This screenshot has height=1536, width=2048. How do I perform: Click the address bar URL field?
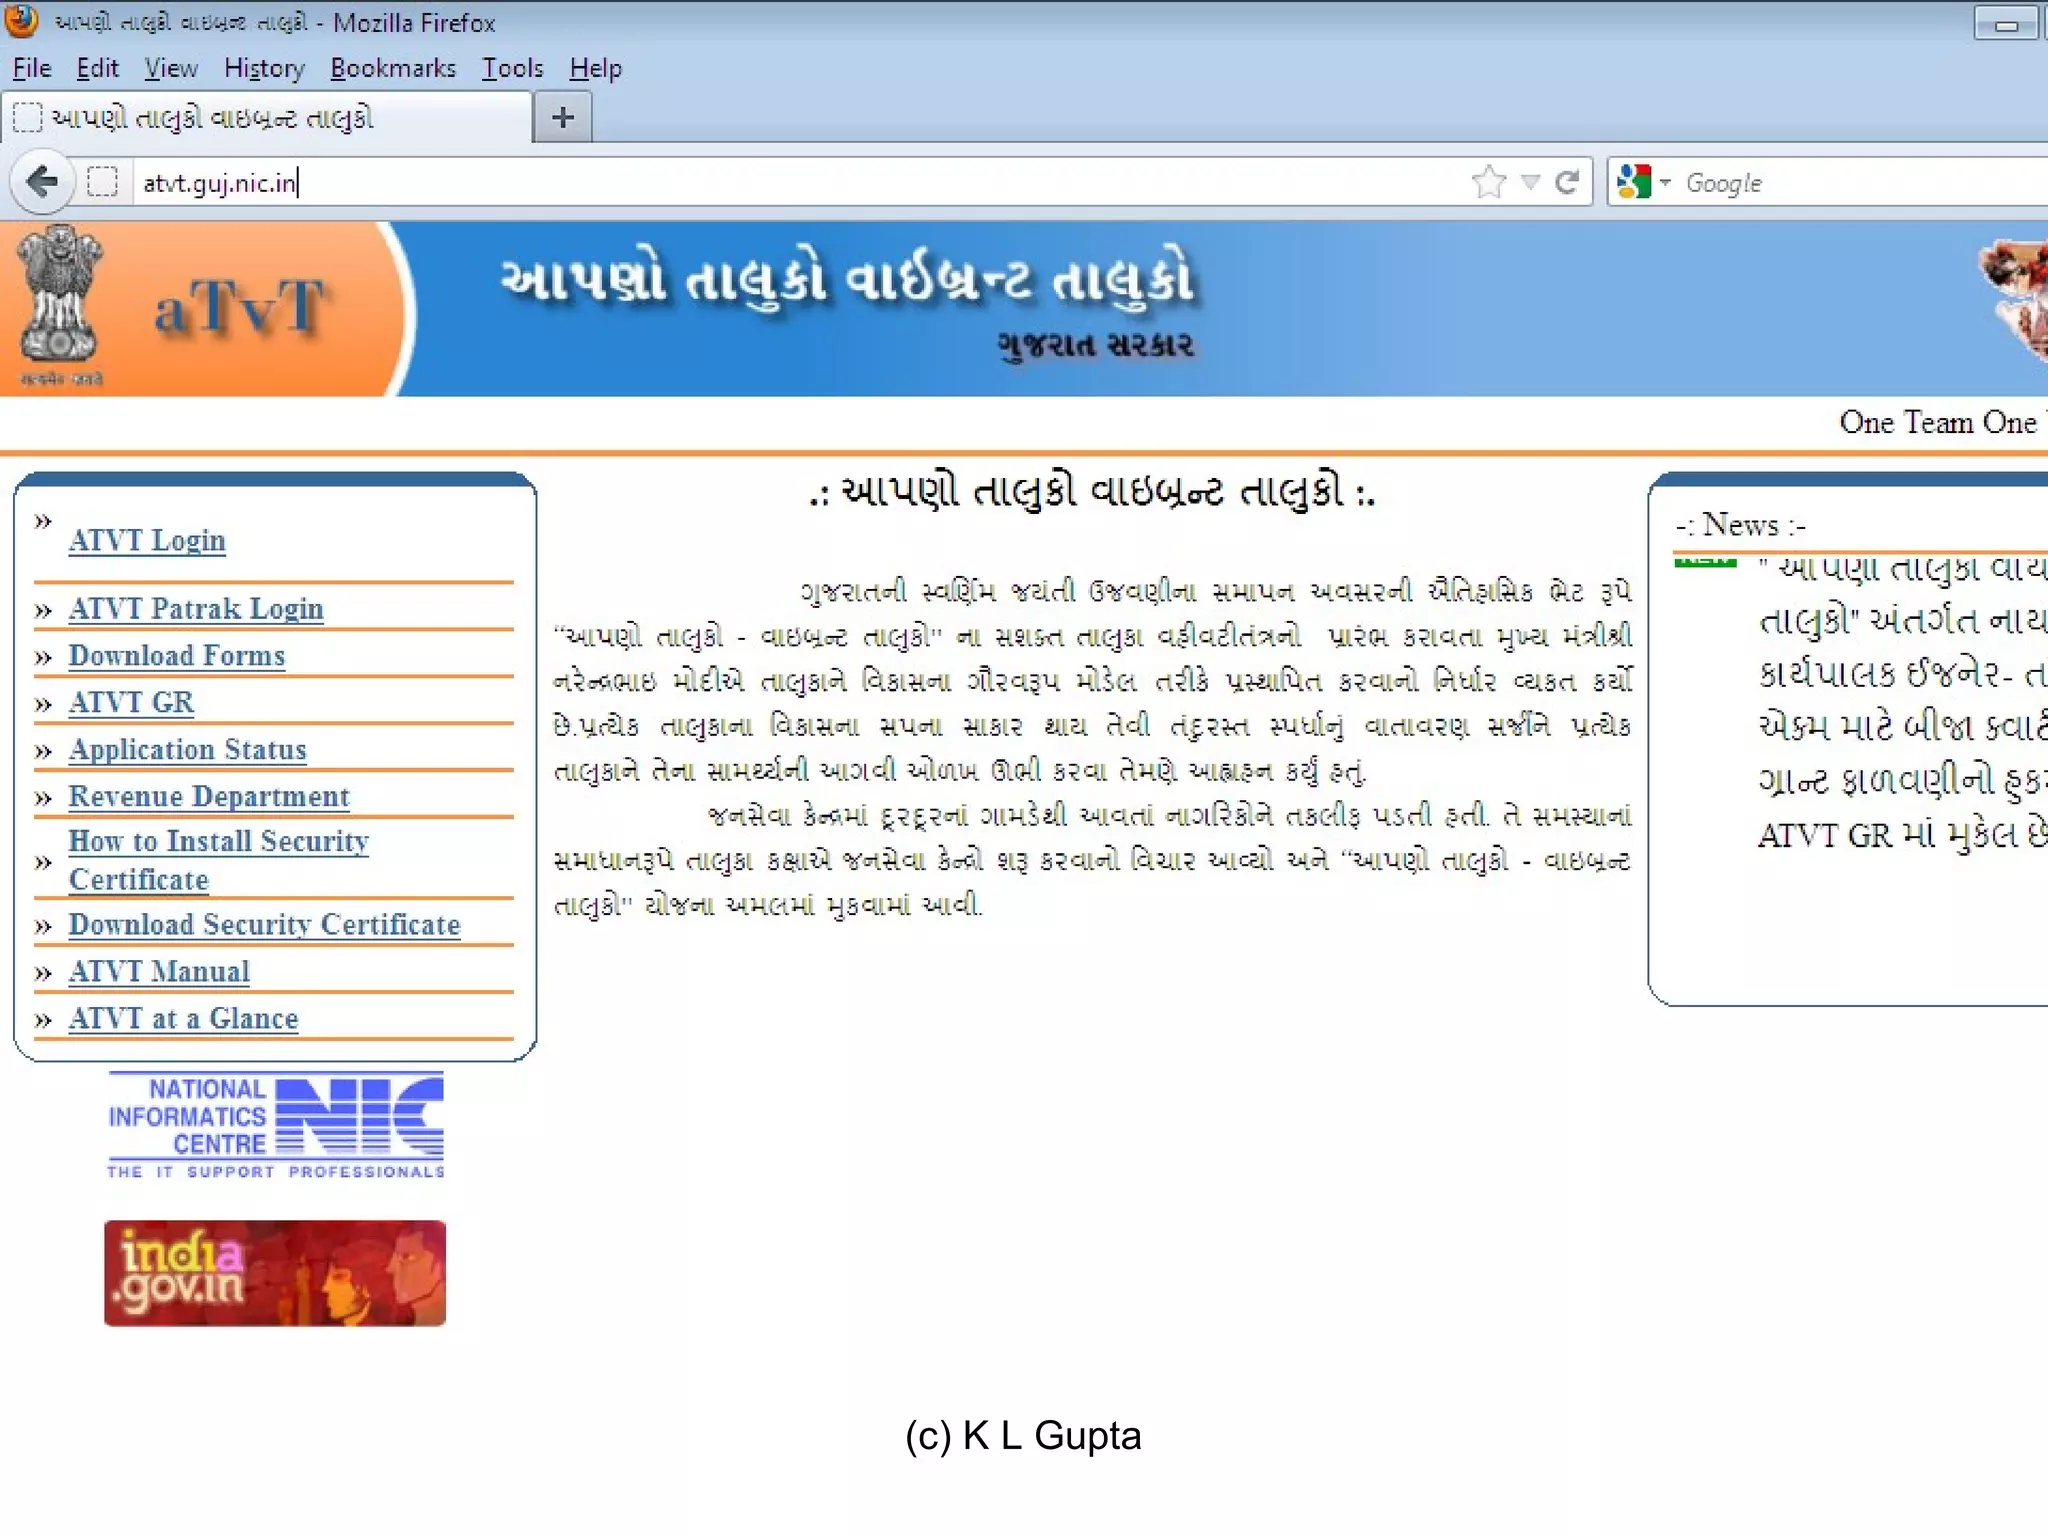tap(800, 182)
